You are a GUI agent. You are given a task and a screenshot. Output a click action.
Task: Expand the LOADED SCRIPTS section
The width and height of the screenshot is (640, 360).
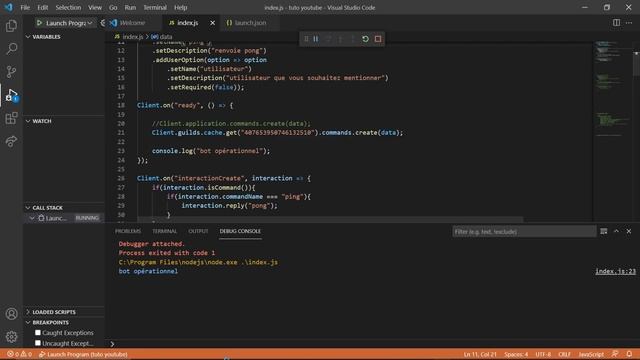(28, 312)
